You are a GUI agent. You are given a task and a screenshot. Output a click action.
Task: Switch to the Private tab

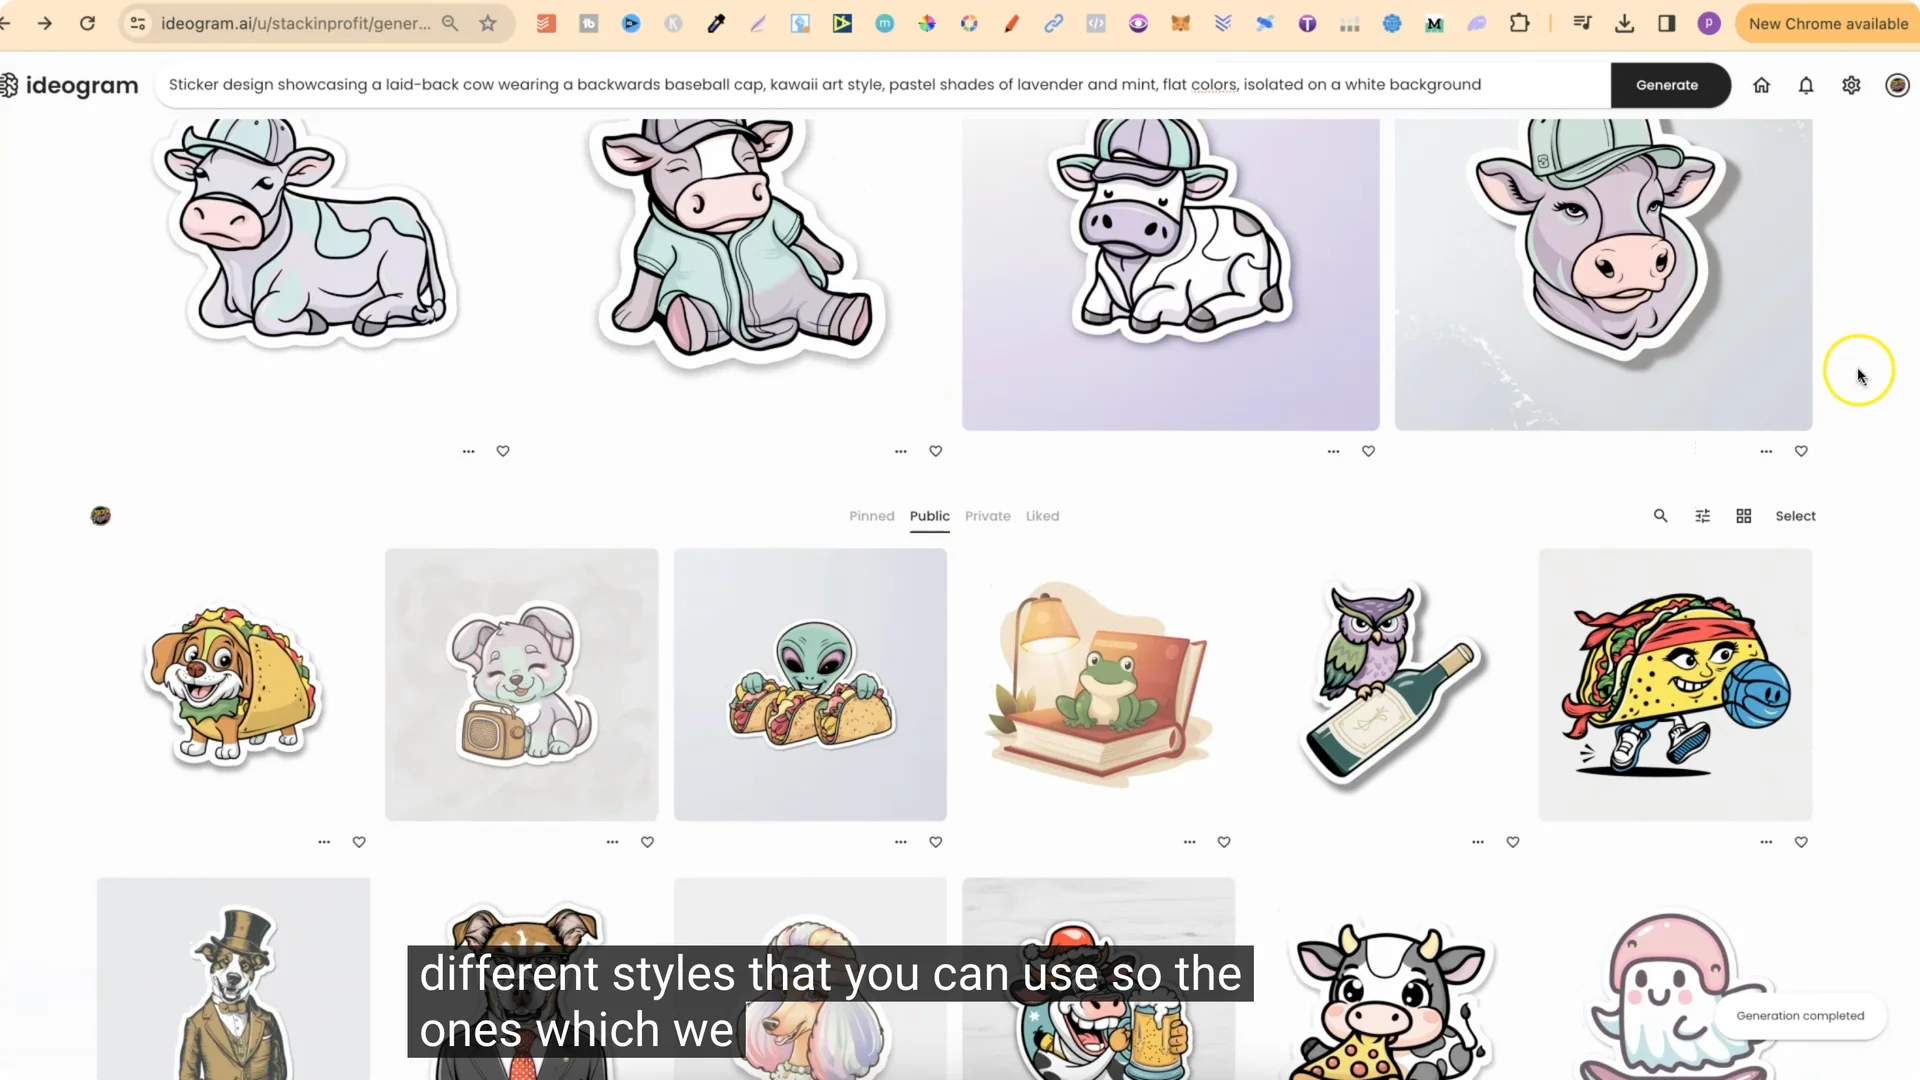coord(987,516)
